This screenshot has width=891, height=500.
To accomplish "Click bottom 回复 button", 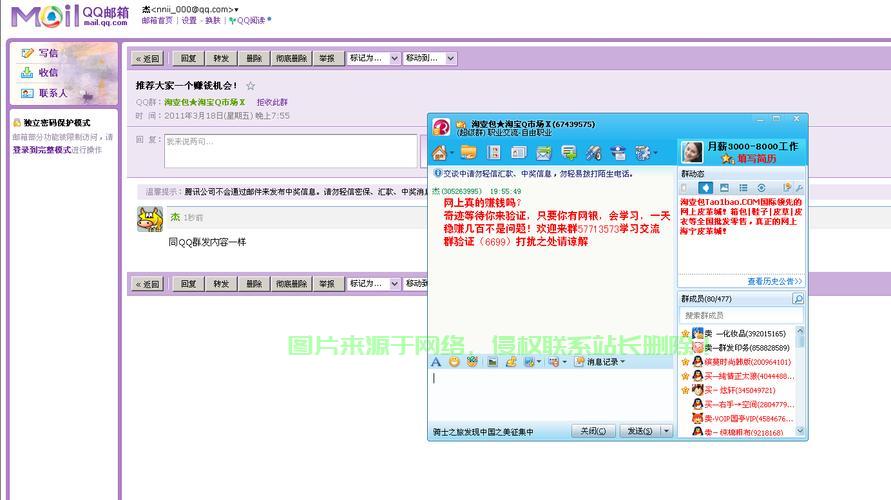I will coord(188,284).
